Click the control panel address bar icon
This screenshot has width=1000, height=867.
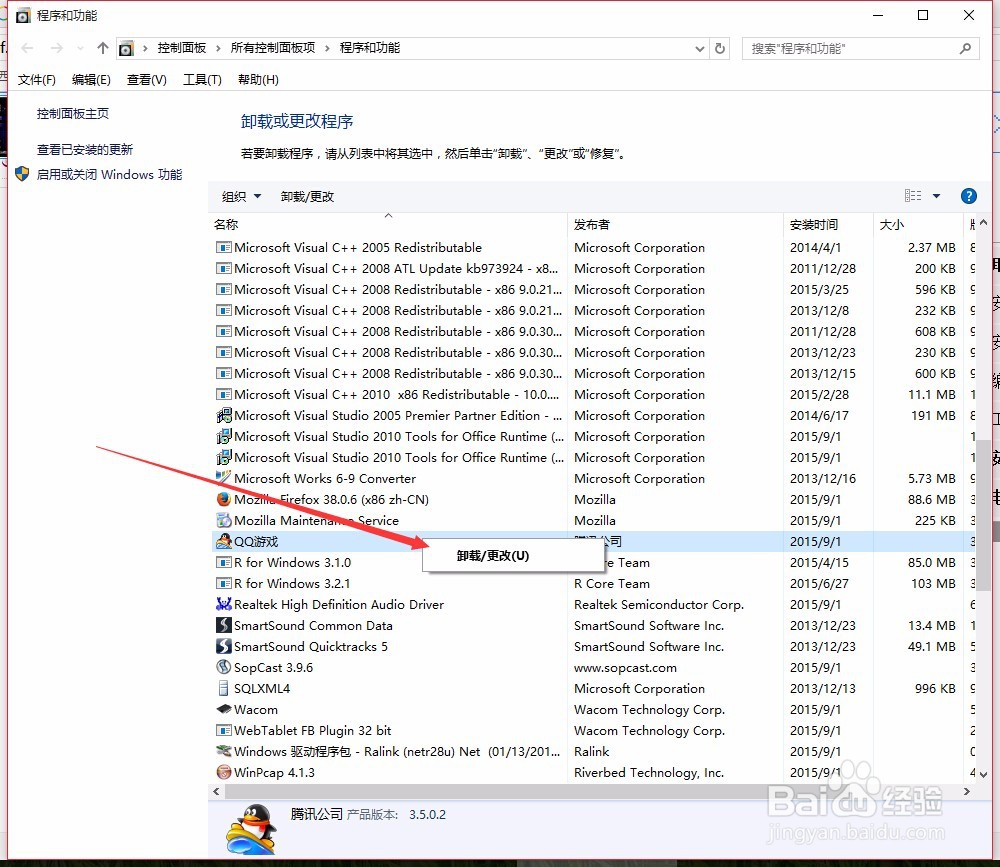[126, 48]
